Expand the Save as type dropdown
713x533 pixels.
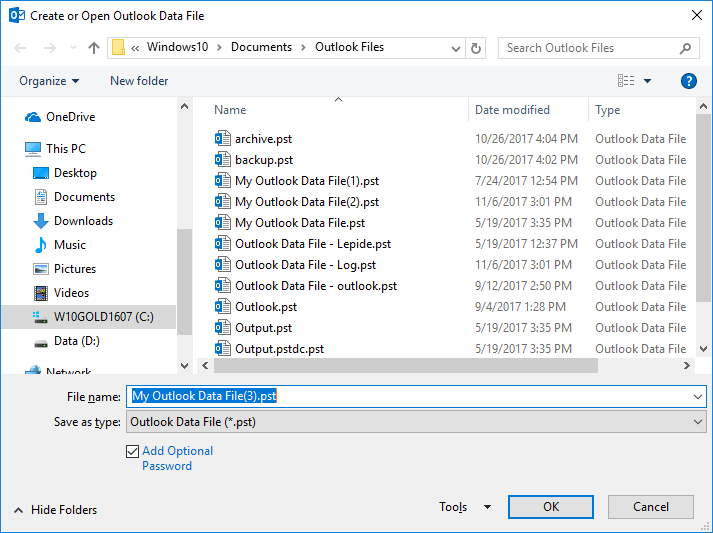point(697,422)
